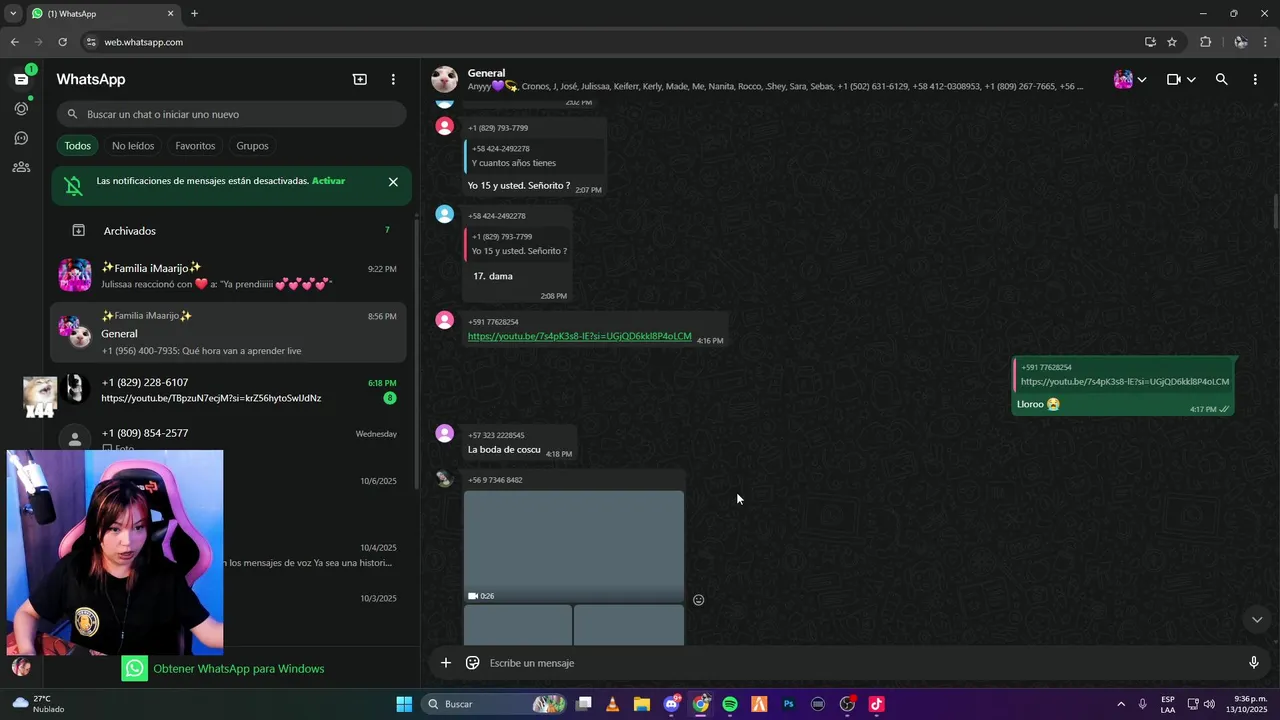Open the attach plus menu
This screenshot has width=1280, height=720.
click(446, 663)
